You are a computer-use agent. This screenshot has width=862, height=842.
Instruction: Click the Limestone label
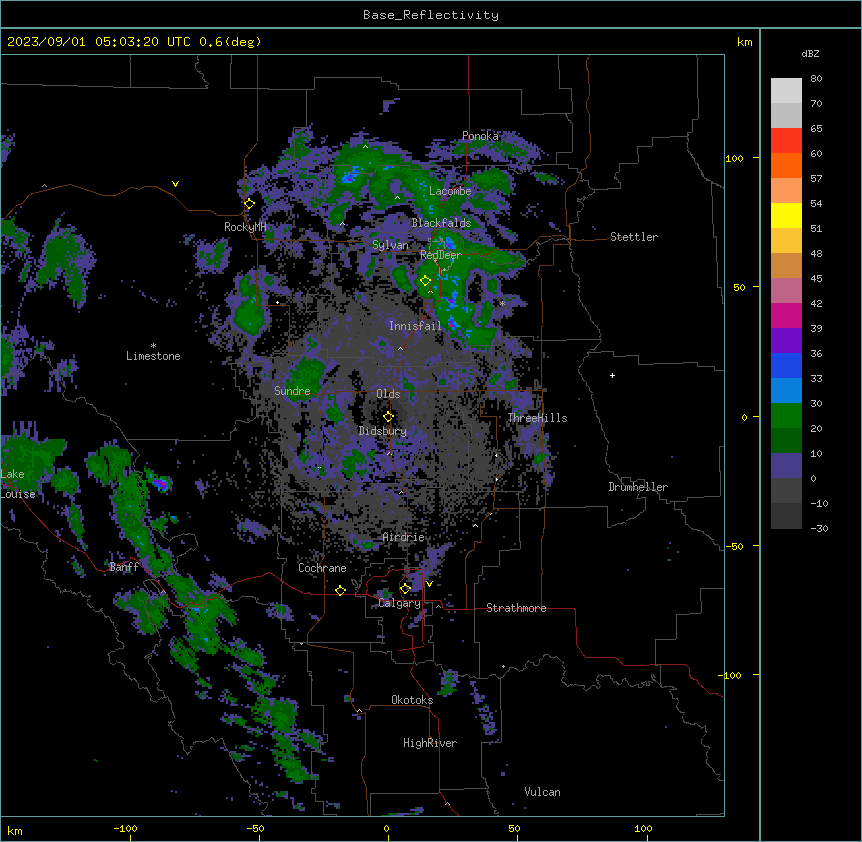tap(153, 356)
